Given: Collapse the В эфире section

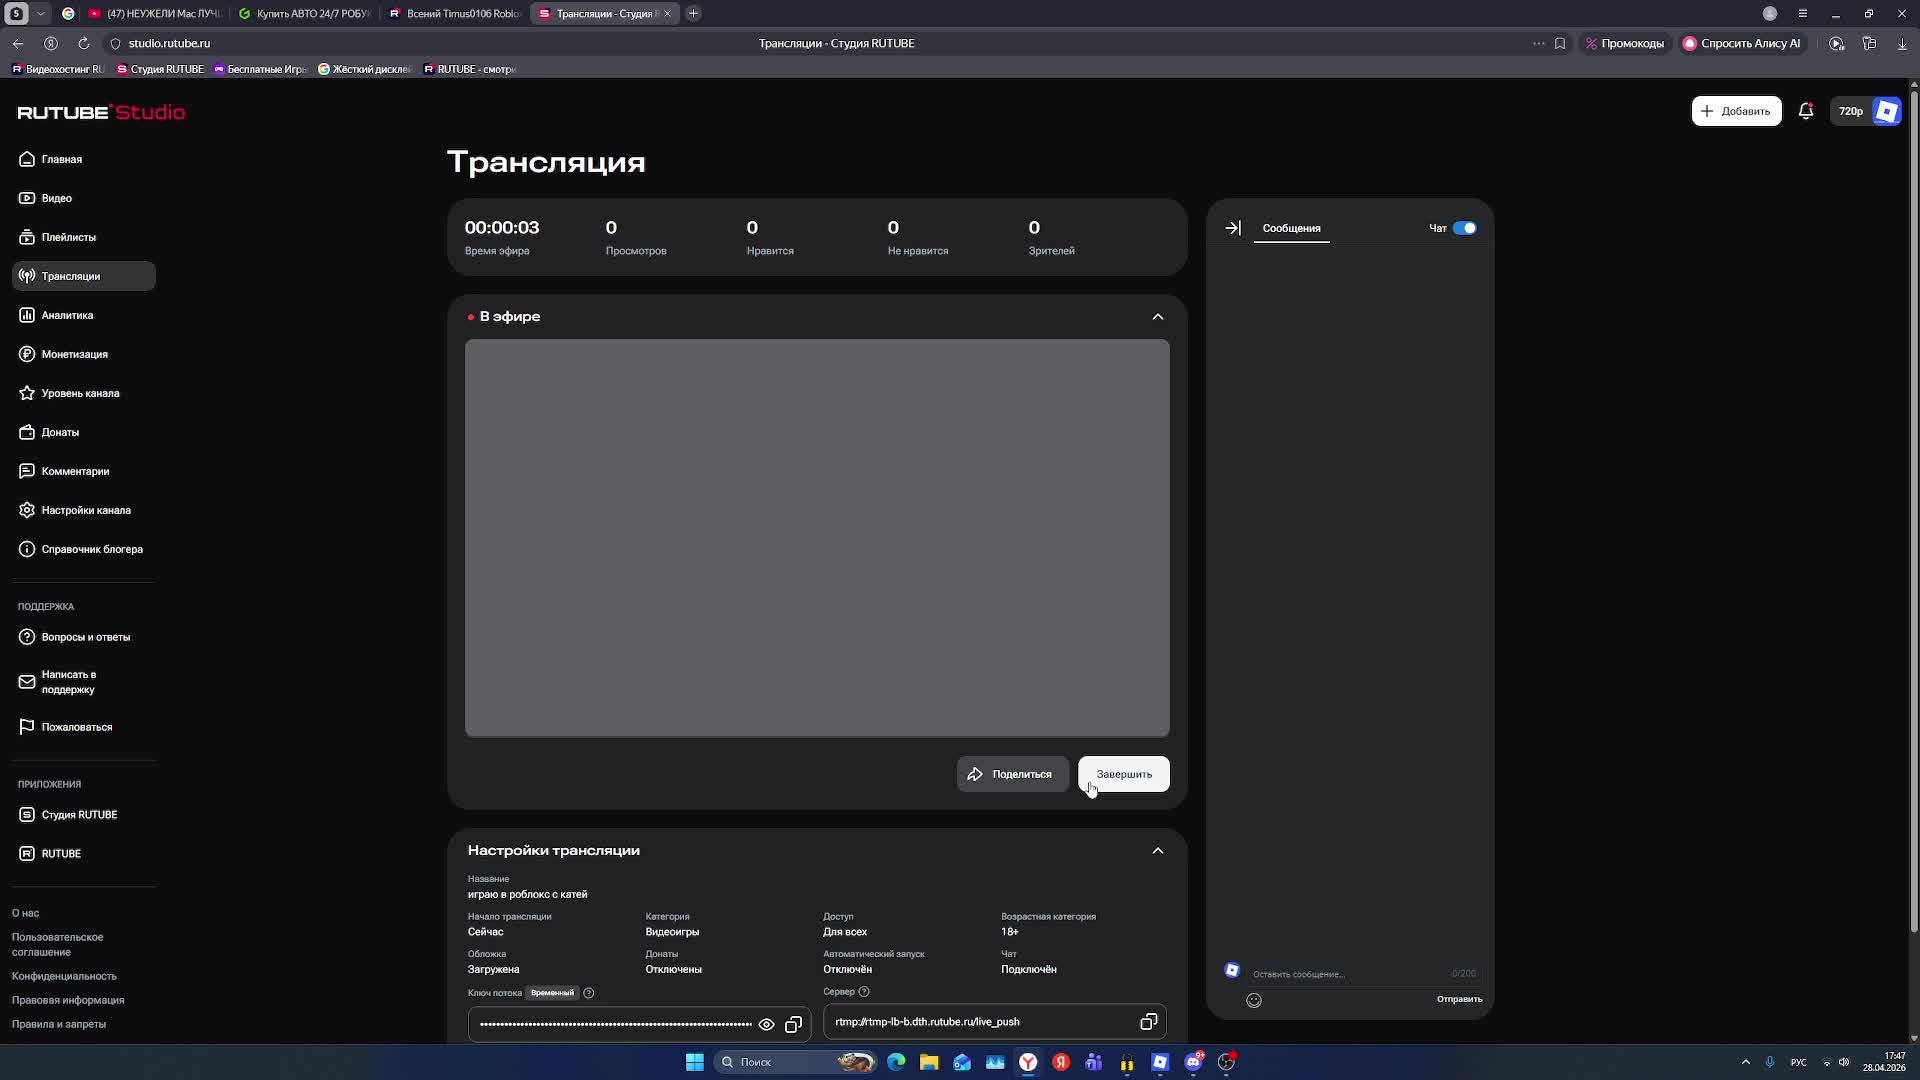Looking at the screenshot, I should (1158, 317).
